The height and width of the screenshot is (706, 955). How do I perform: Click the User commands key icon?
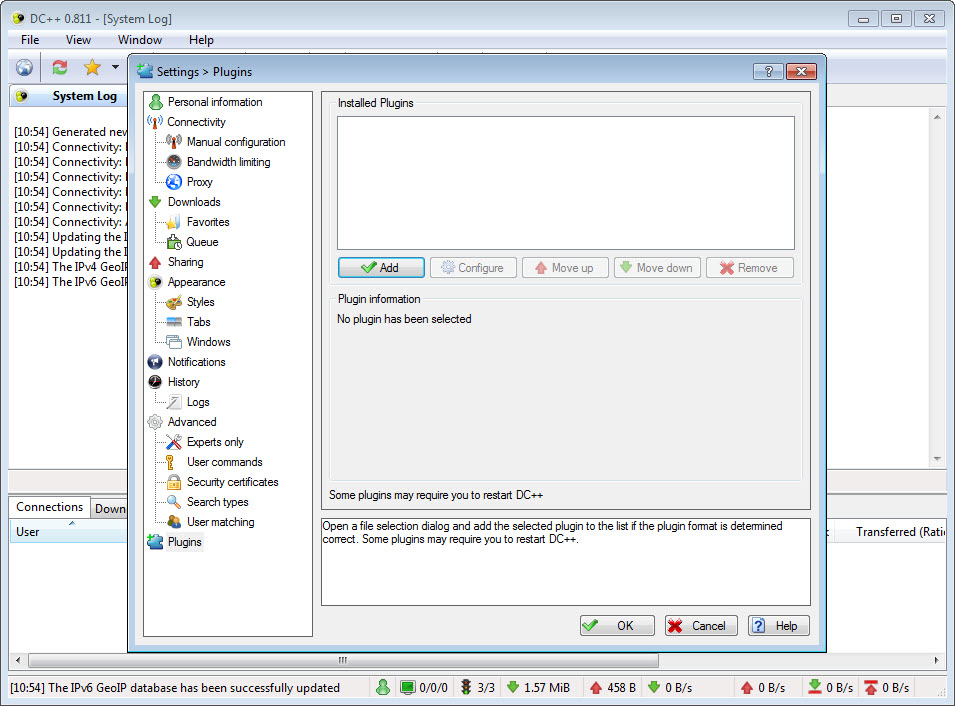(171, 462)
